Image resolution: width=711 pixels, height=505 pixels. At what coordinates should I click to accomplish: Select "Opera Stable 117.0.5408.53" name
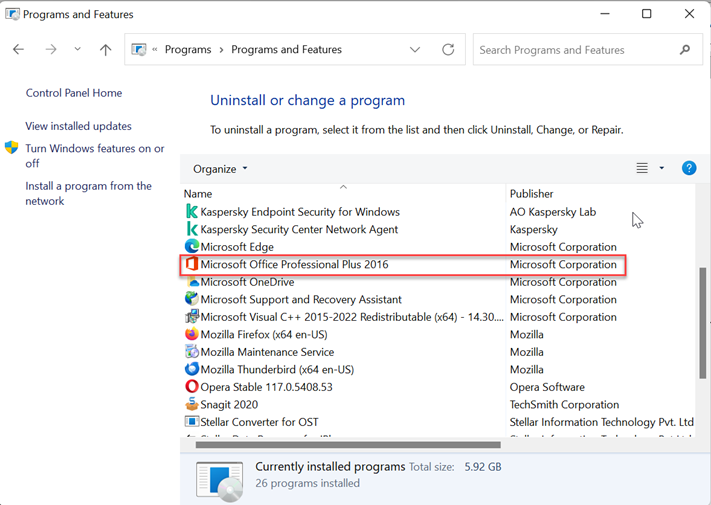pyautogui.click(x=266, y=387)
